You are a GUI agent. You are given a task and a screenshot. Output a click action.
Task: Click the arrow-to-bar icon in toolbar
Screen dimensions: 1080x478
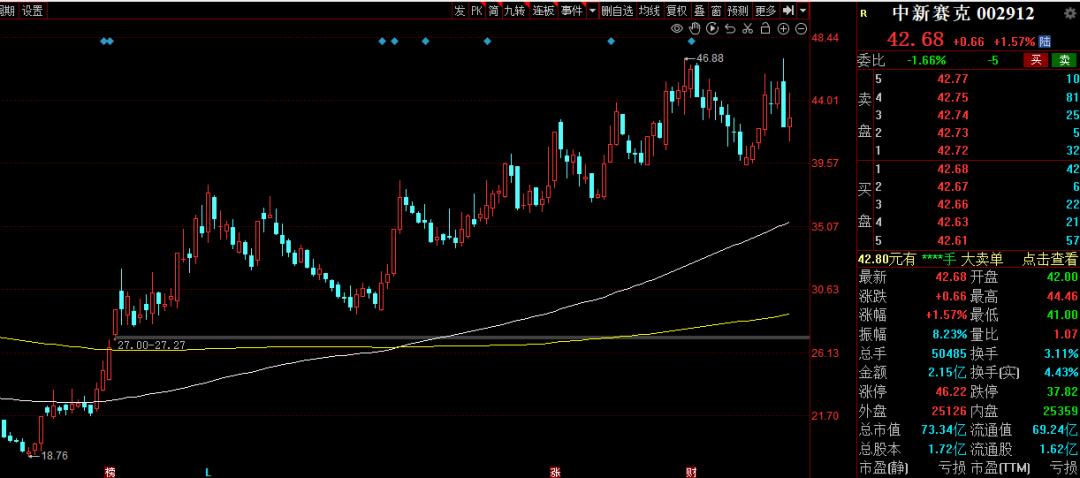coord(788,10)
